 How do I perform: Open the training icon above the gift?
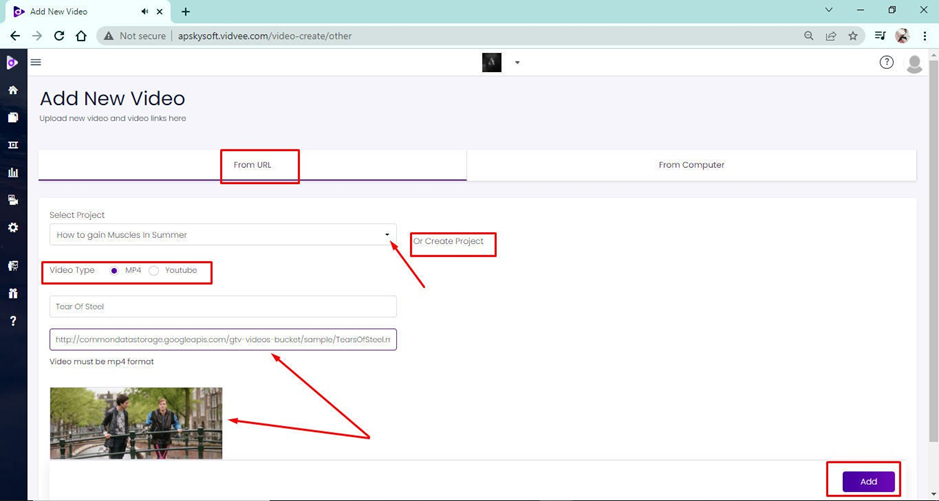[13, 266]
